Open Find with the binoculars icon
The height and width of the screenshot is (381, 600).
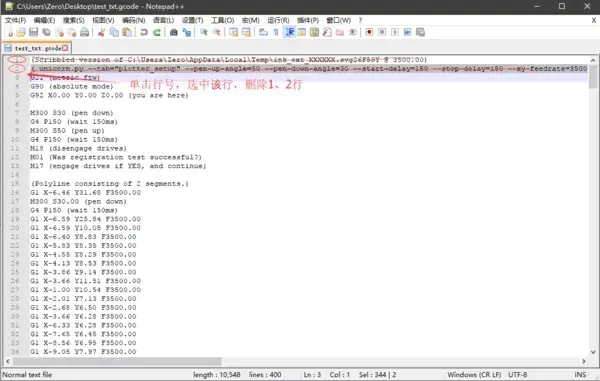point(174,33)
